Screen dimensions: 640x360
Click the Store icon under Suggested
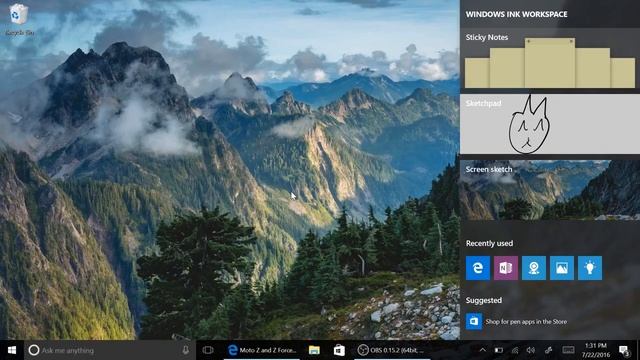point(474,321)
